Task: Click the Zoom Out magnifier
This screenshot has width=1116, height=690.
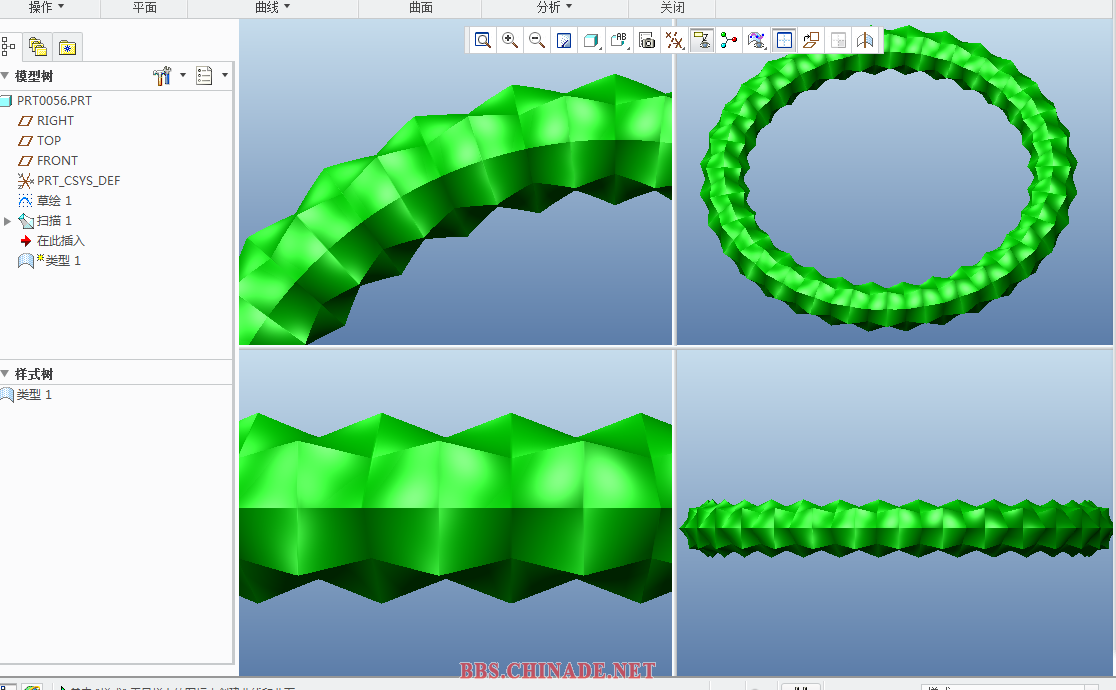Action: tap(537, 40)
